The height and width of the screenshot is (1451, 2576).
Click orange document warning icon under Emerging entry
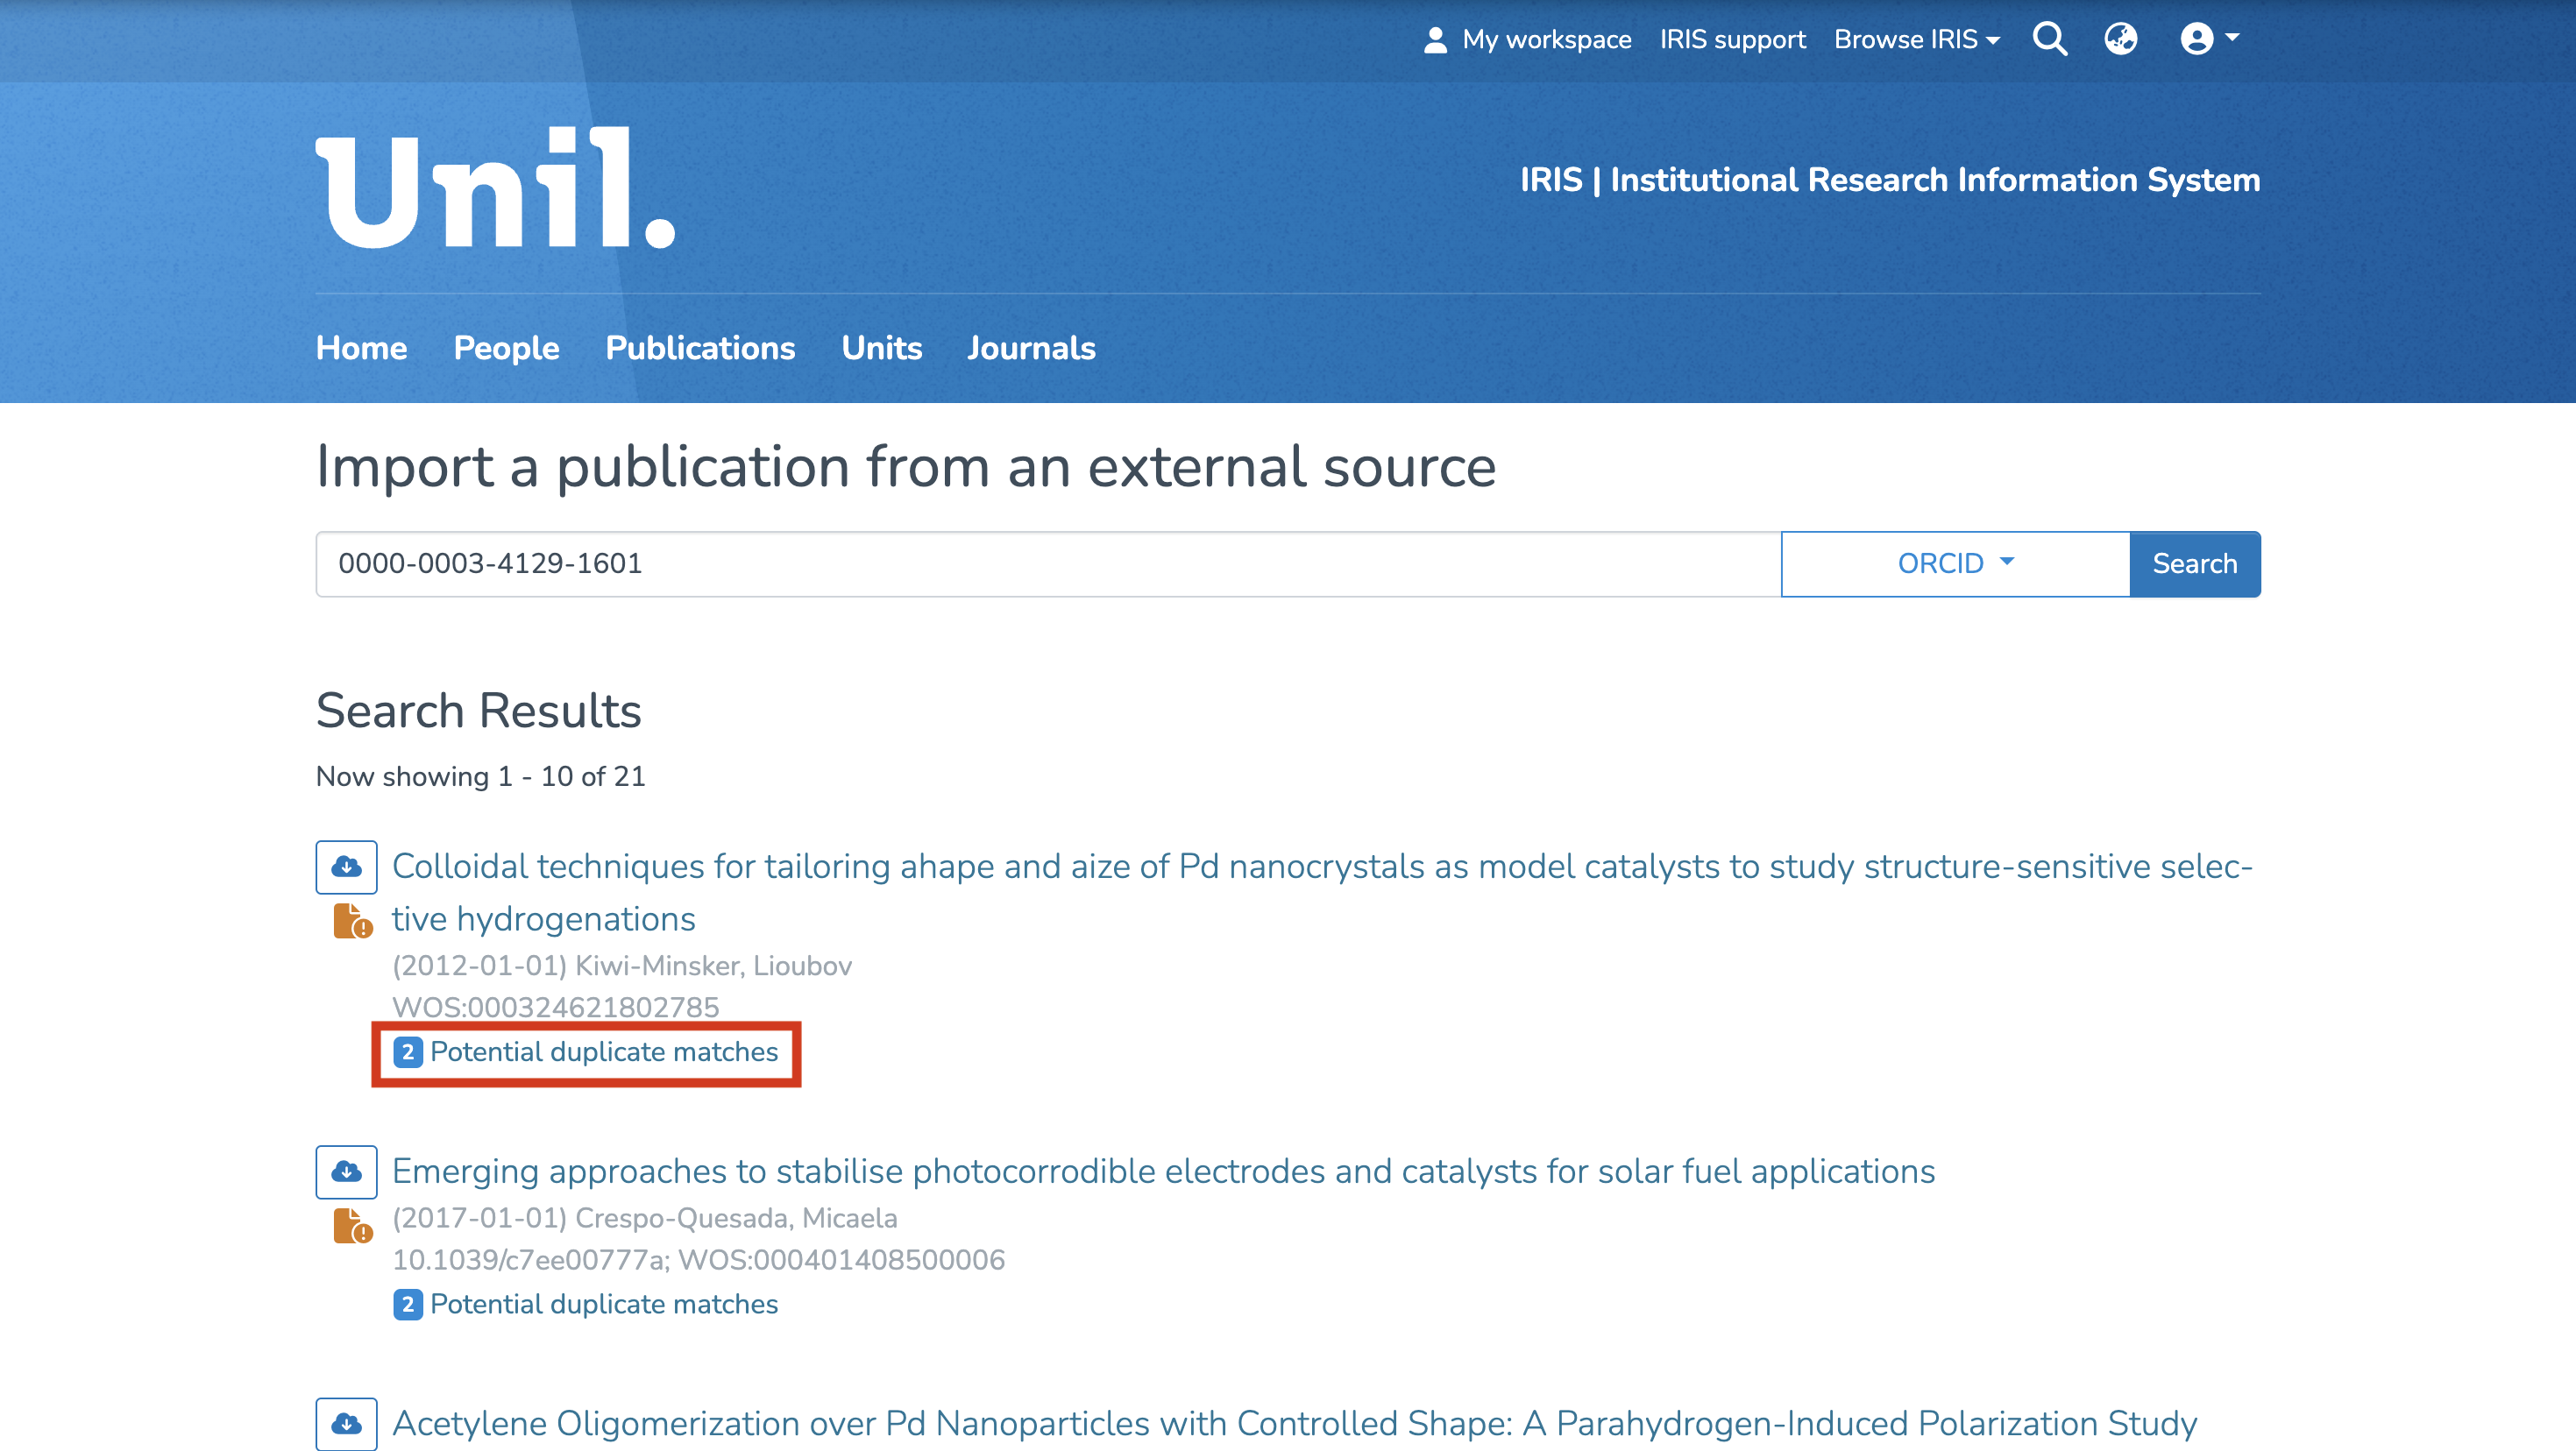[x=352, y=1226]
